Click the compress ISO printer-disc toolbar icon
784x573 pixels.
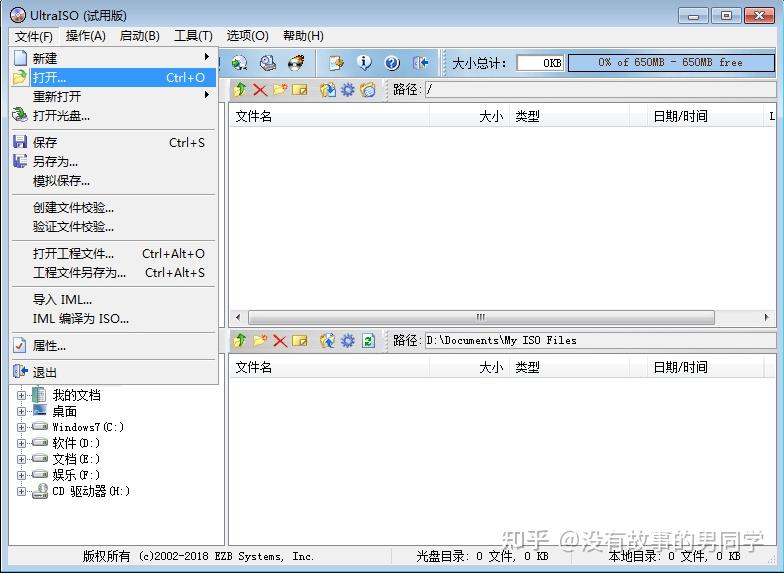(268, 62)
